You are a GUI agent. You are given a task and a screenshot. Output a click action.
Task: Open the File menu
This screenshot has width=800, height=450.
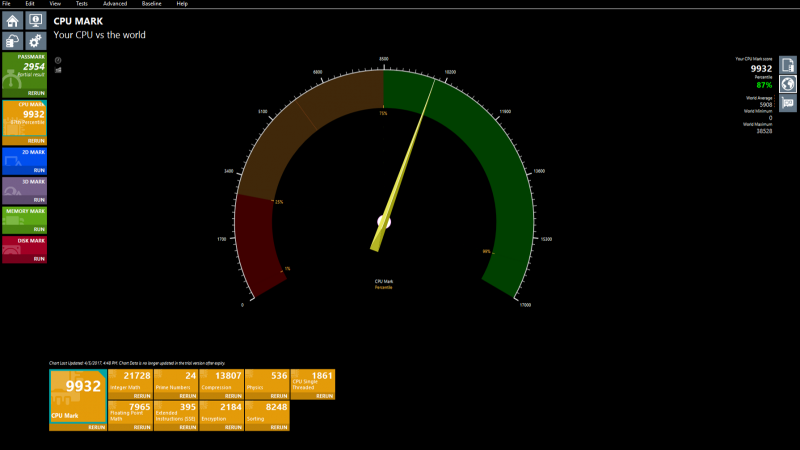point(7,4)
